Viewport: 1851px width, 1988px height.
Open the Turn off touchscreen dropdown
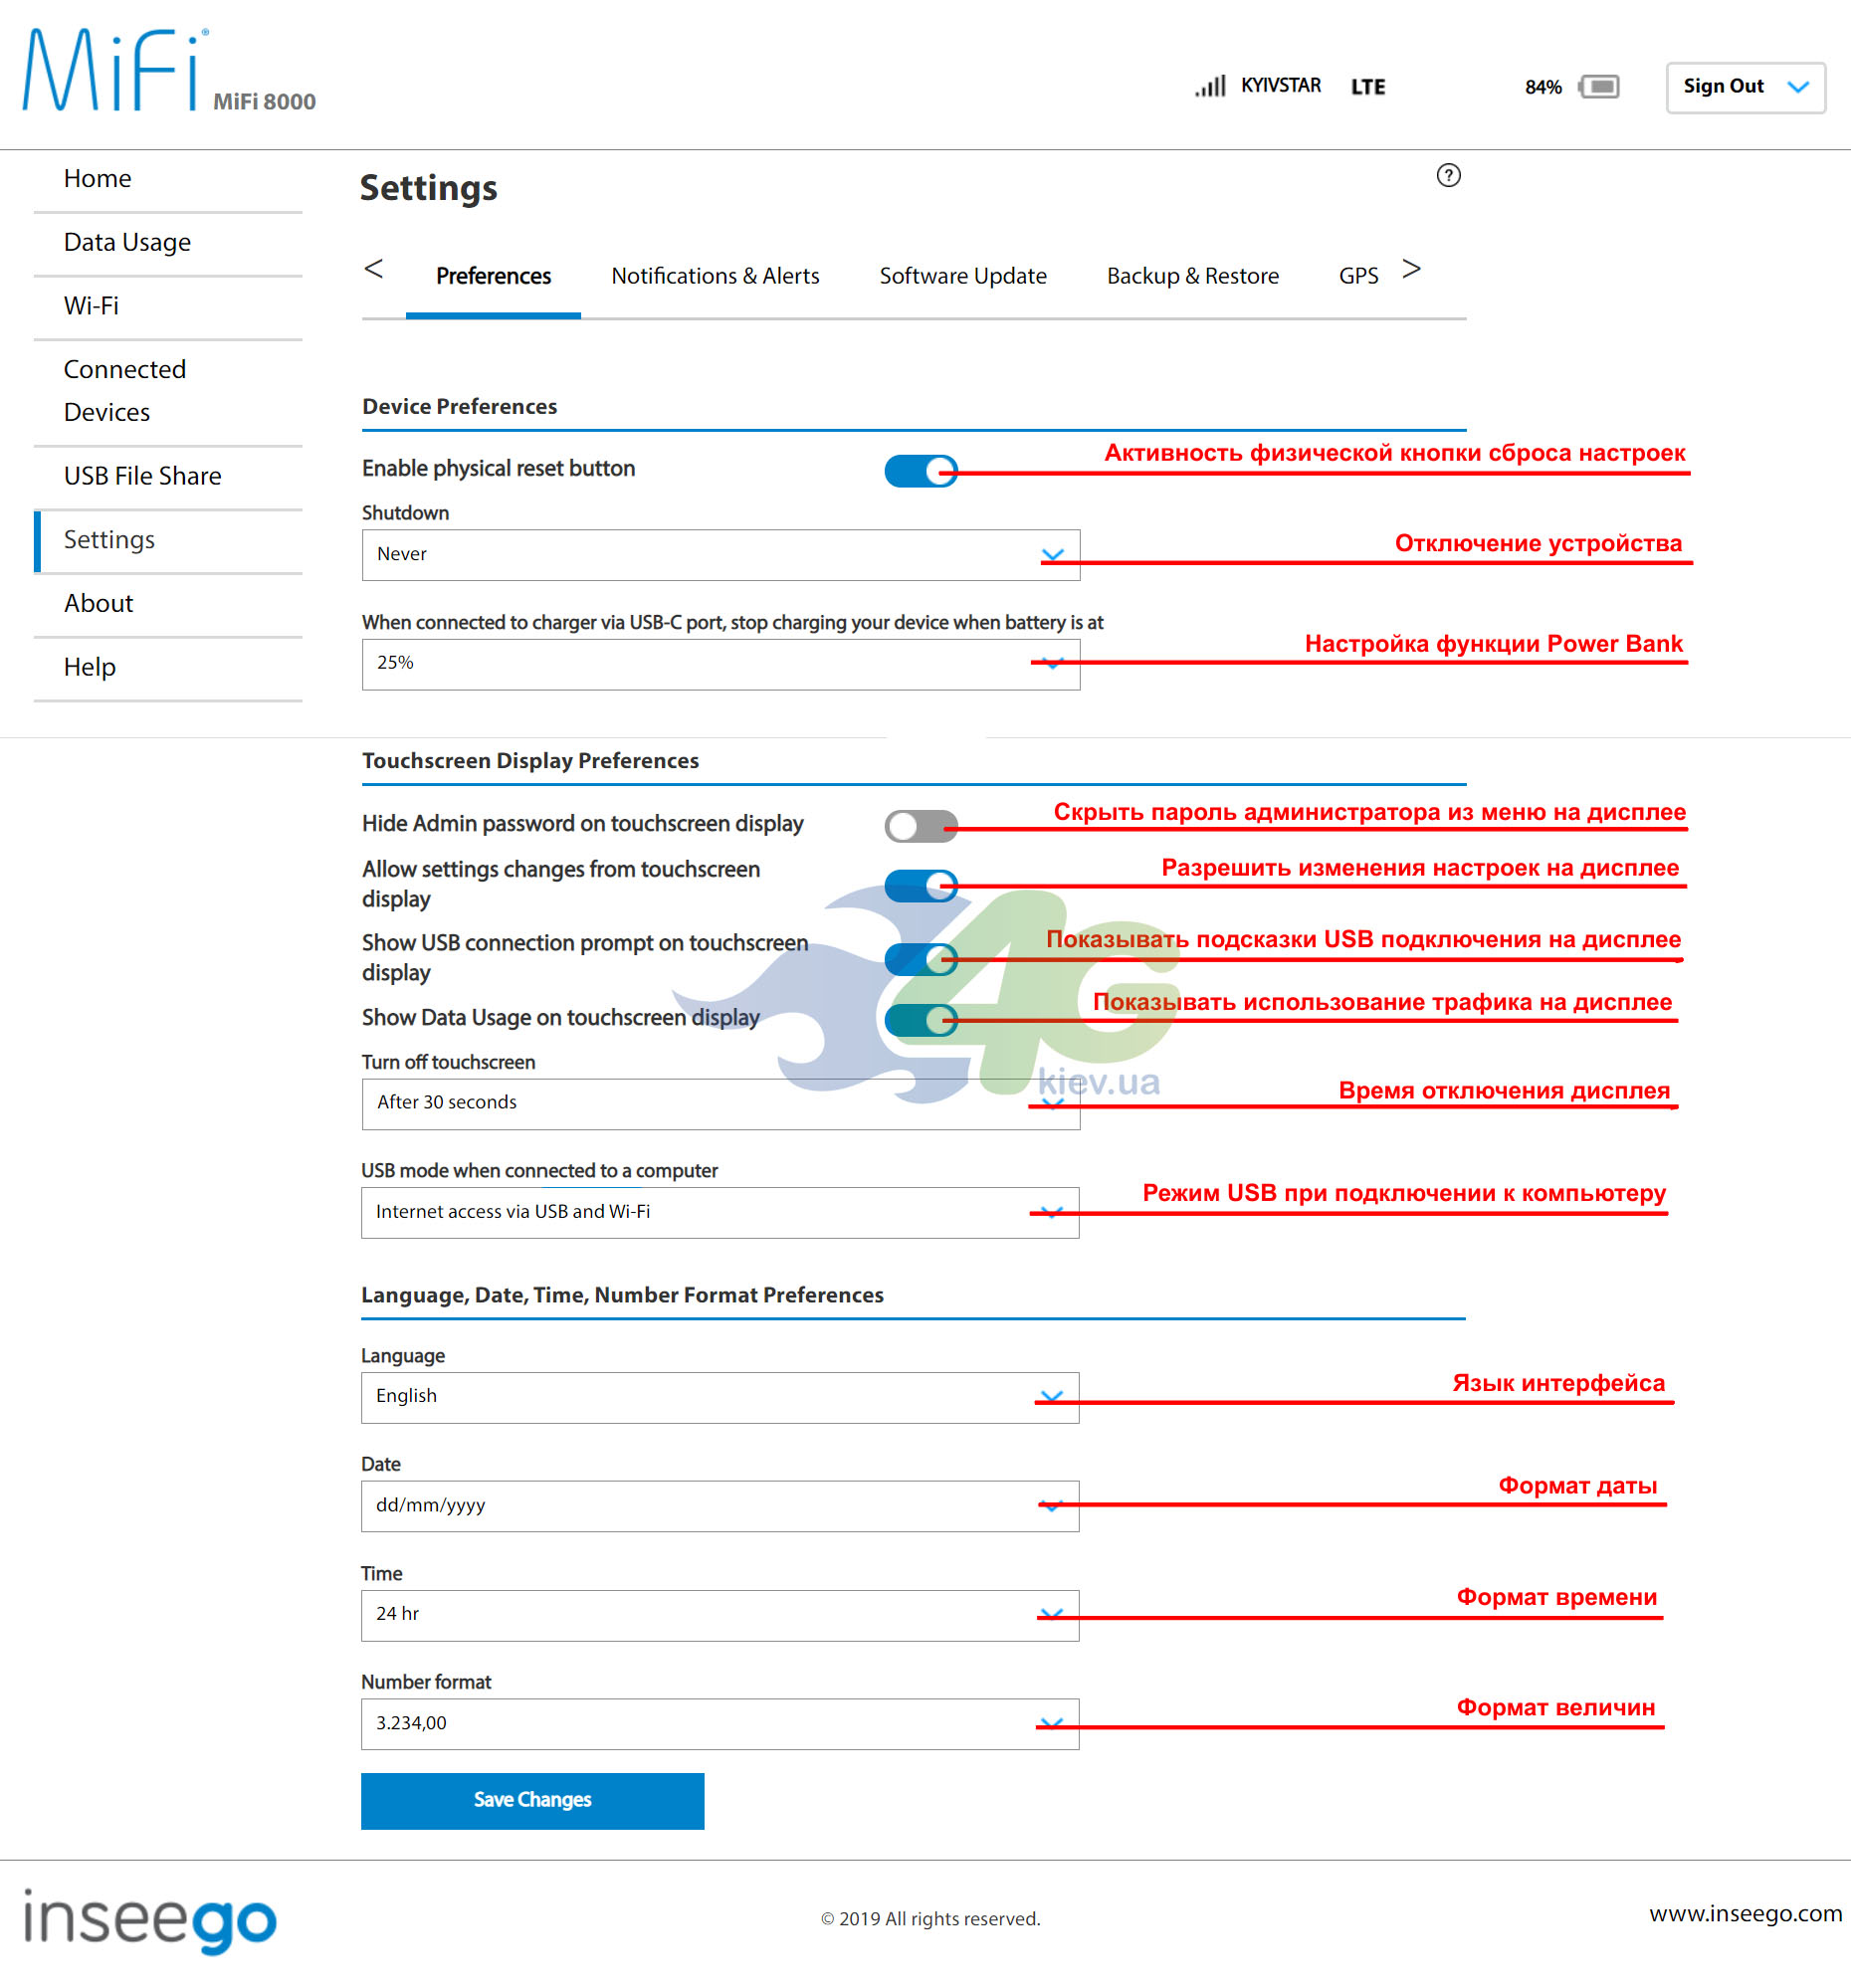720,1103
